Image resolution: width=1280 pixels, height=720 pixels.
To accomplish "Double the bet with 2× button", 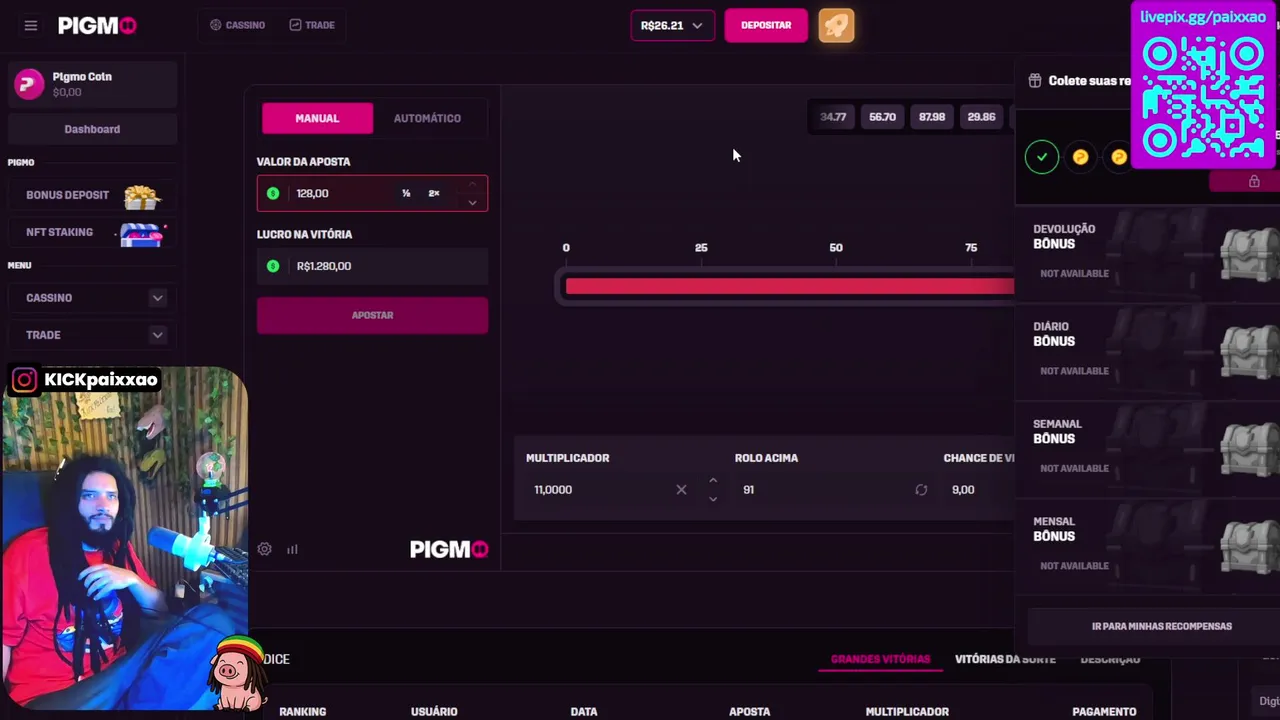I will coord(434,193).
